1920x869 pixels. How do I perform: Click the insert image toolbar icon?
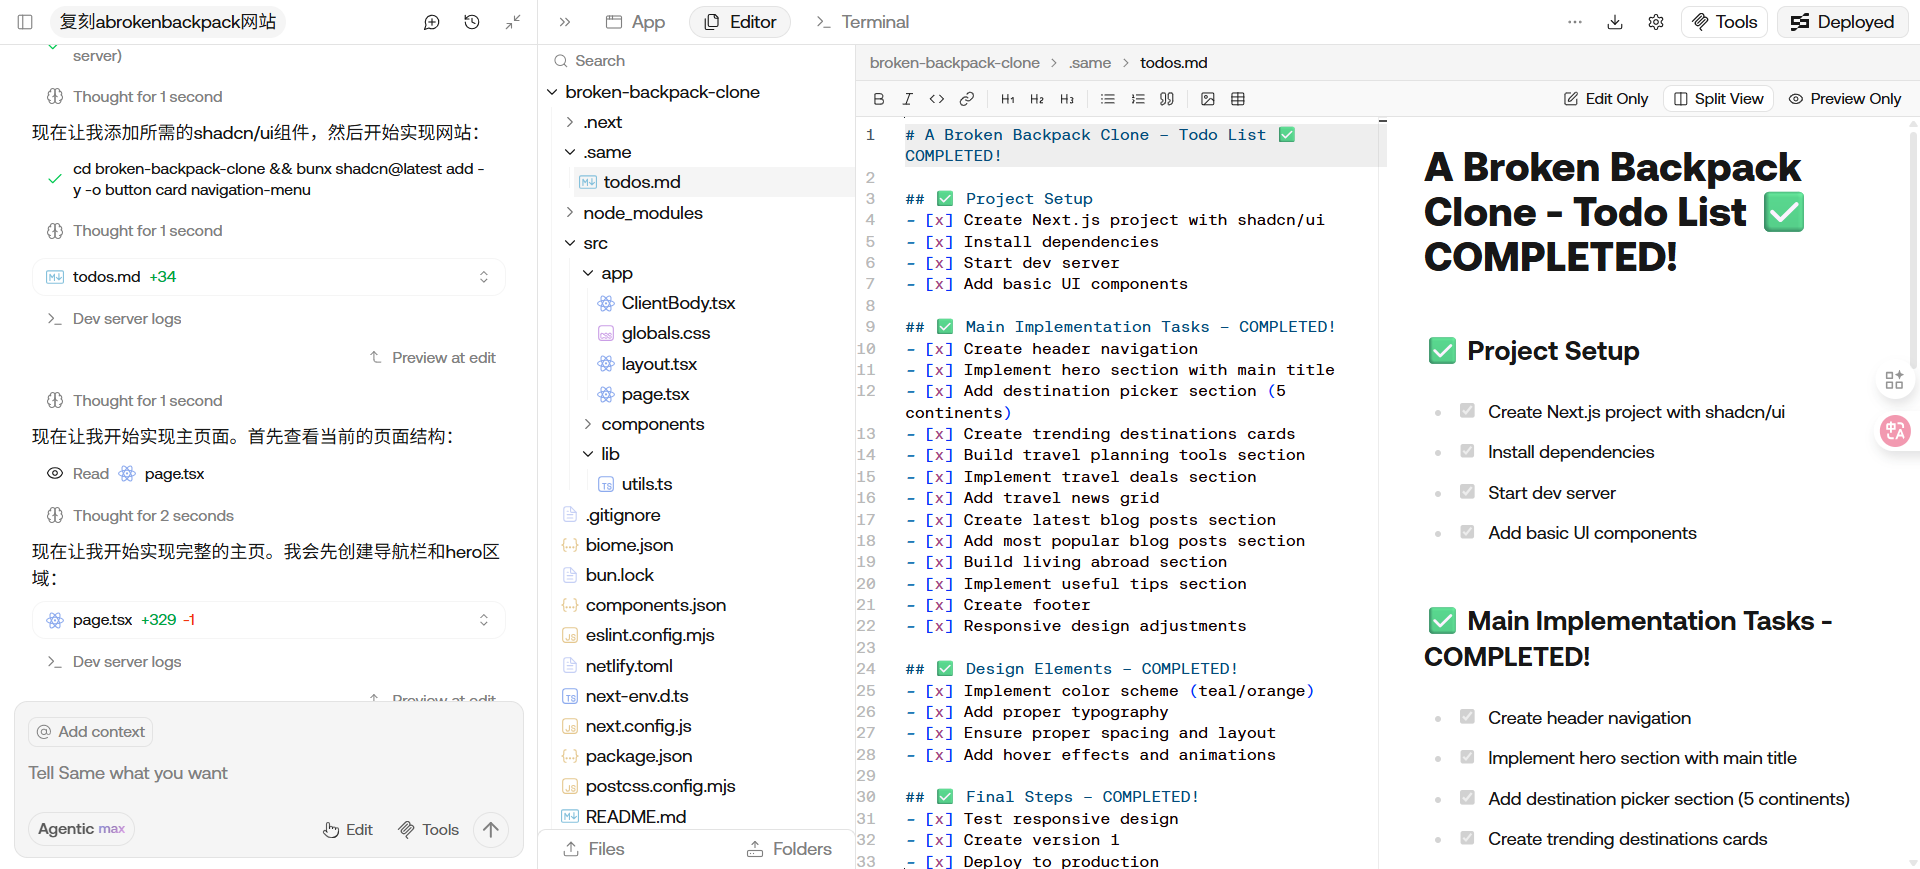click(1207, 99)
